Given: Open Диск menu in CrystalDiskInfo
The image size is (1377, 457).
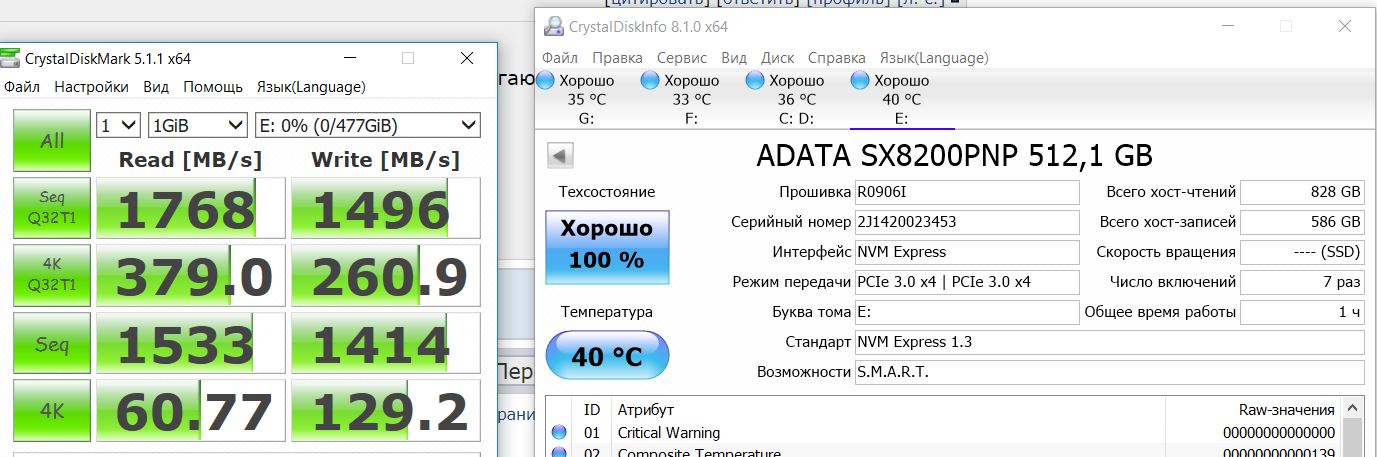Looking at the screenshot, I should [778, 58].
